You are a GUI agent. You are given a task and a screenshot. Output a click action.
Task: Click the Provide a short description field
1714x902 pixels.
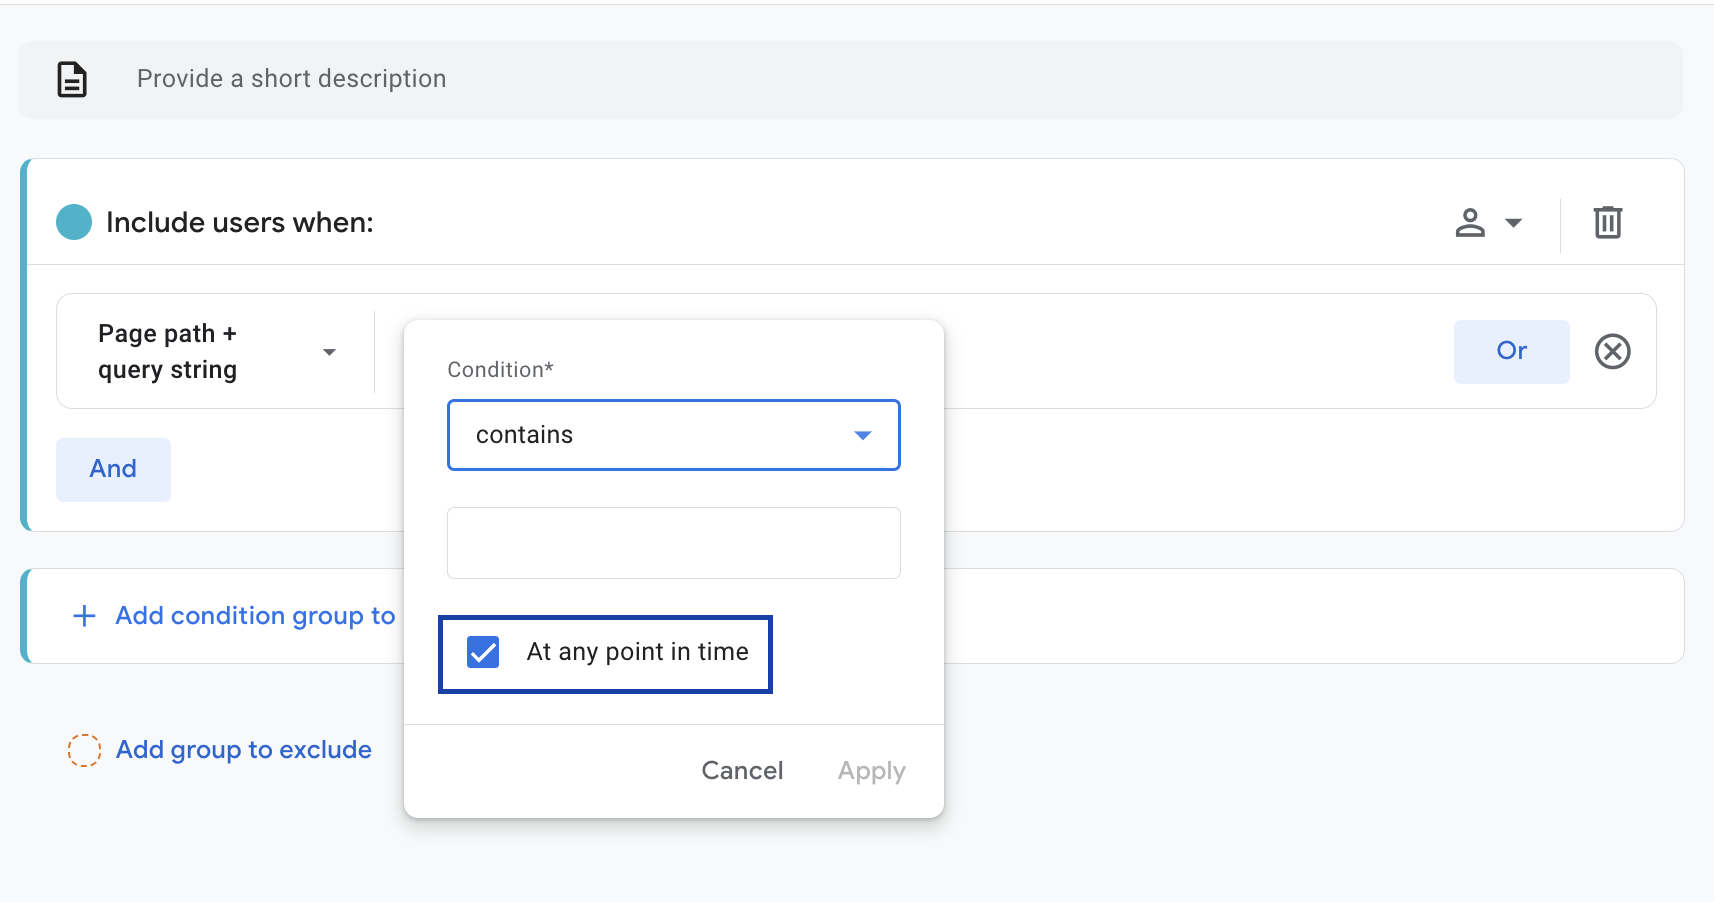point(290,79)
